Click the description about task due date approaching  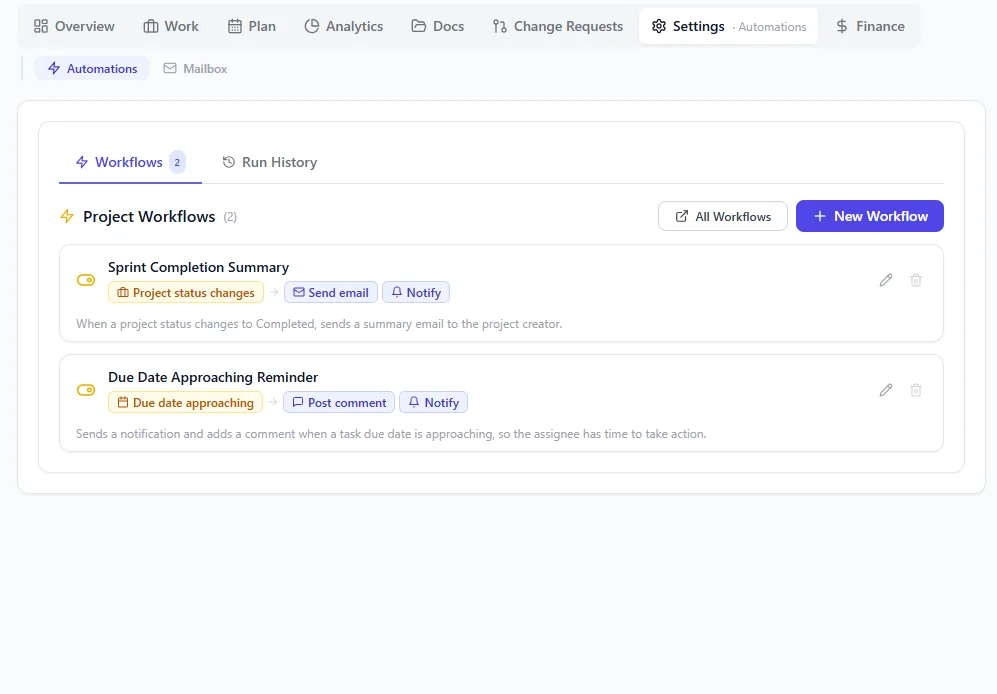(x=391, y=434)
